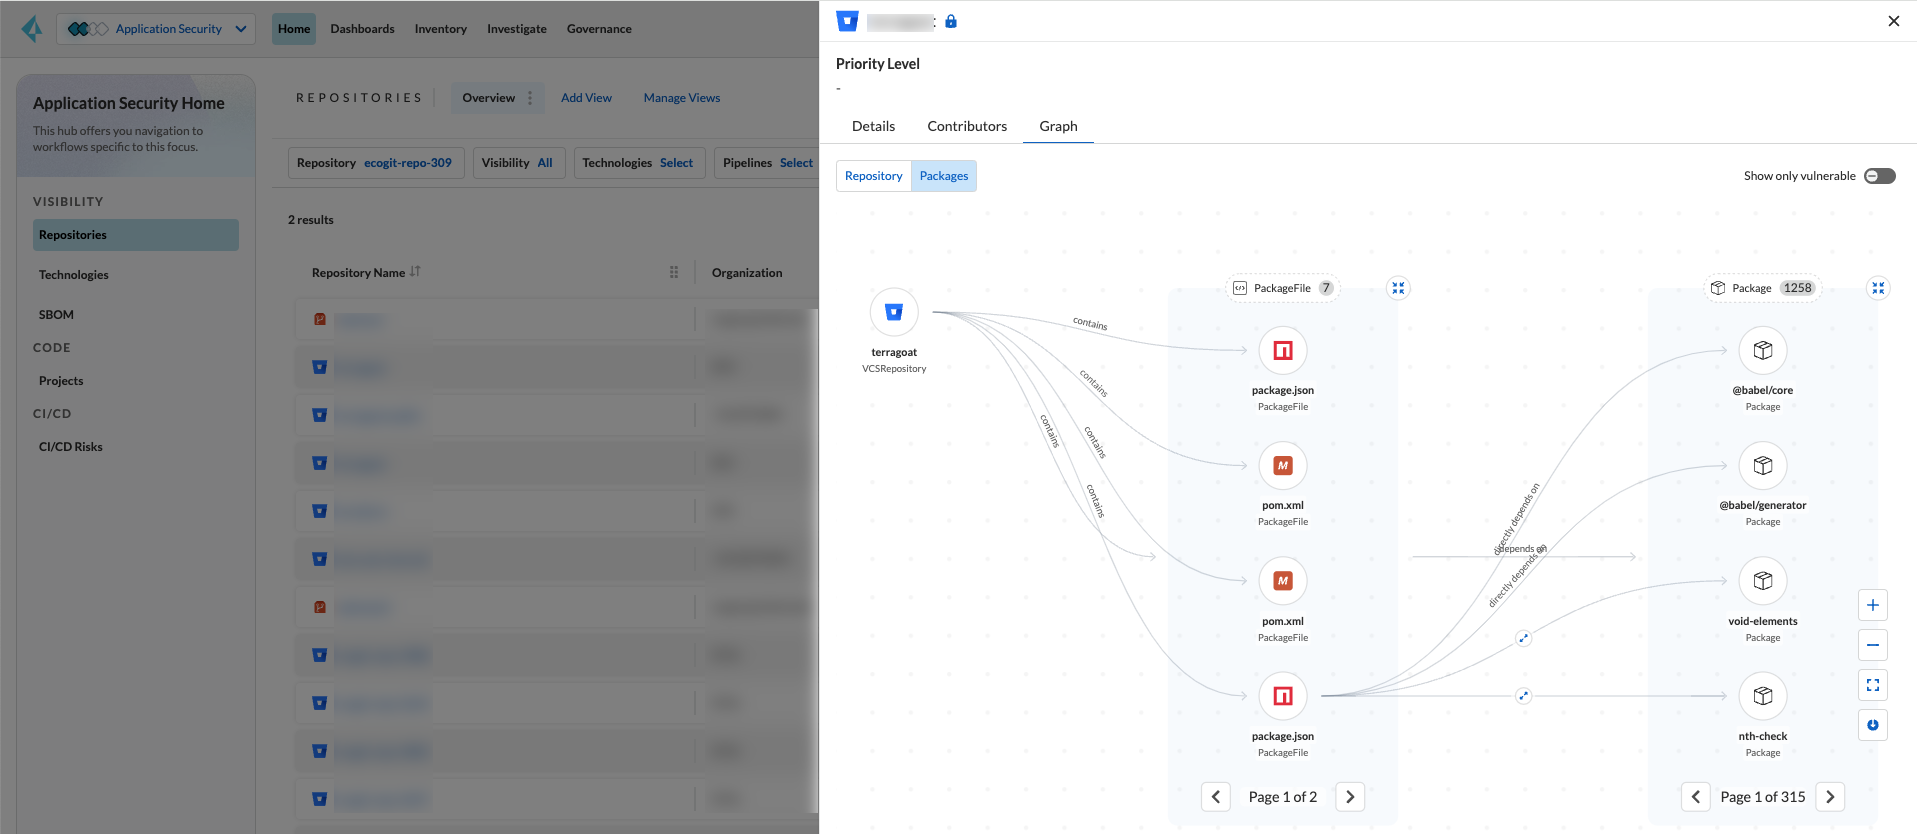Image resolution: width=1917 pixels, height=834 pixels.
Task: Go to previous Package page
Action: coord(1696,797)
